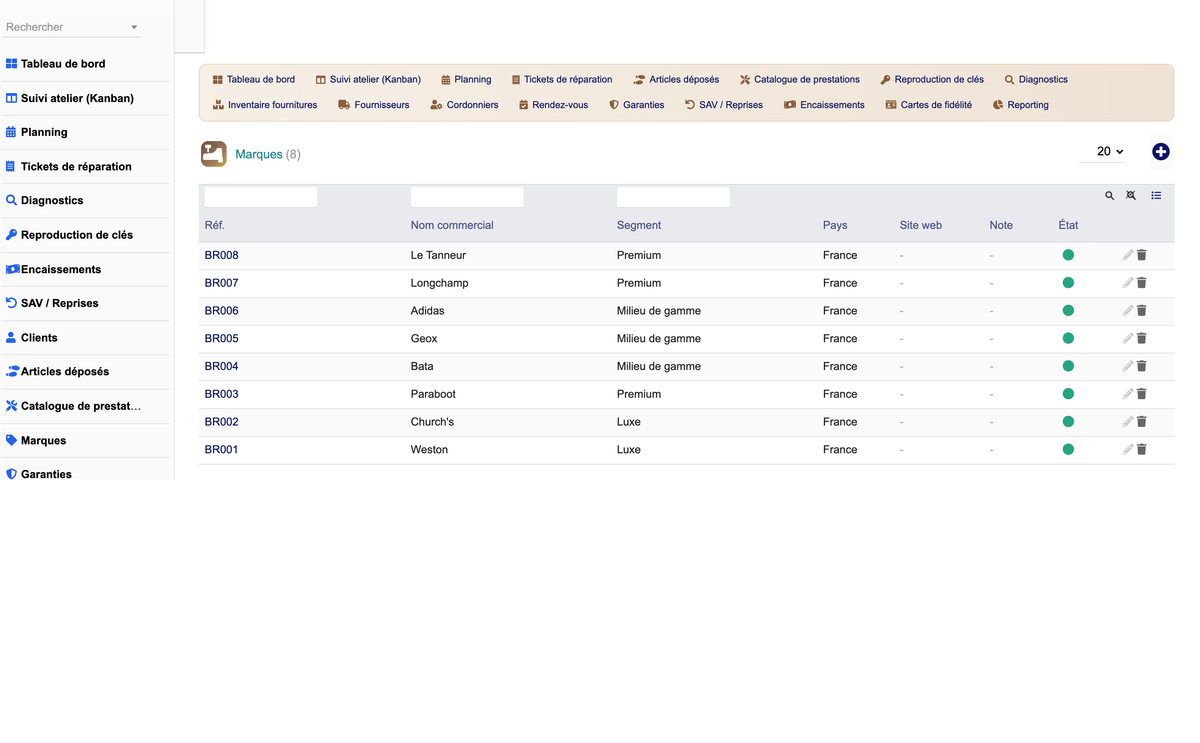
Task: Open brand reference BR003
Action: tap(222, 394)
